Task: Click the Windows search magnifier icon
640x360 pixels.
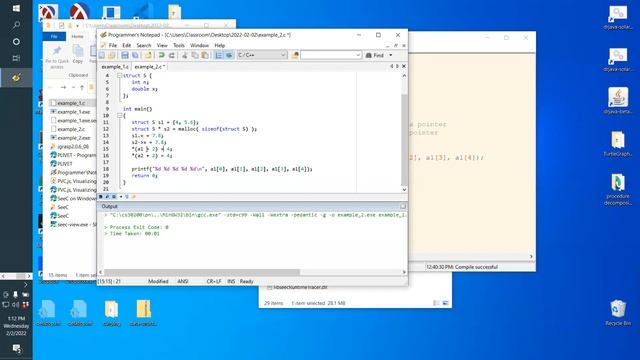Action: (16, 25)
